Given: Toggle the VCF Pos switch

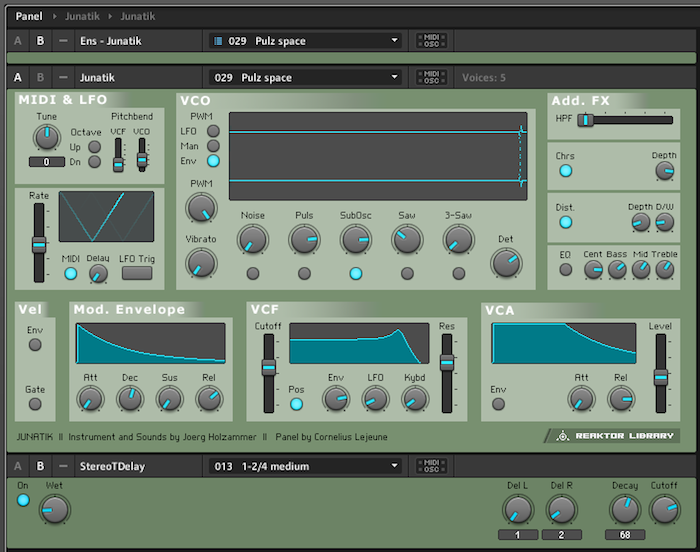Looking at the screenshot, I should tap(296, 404).
